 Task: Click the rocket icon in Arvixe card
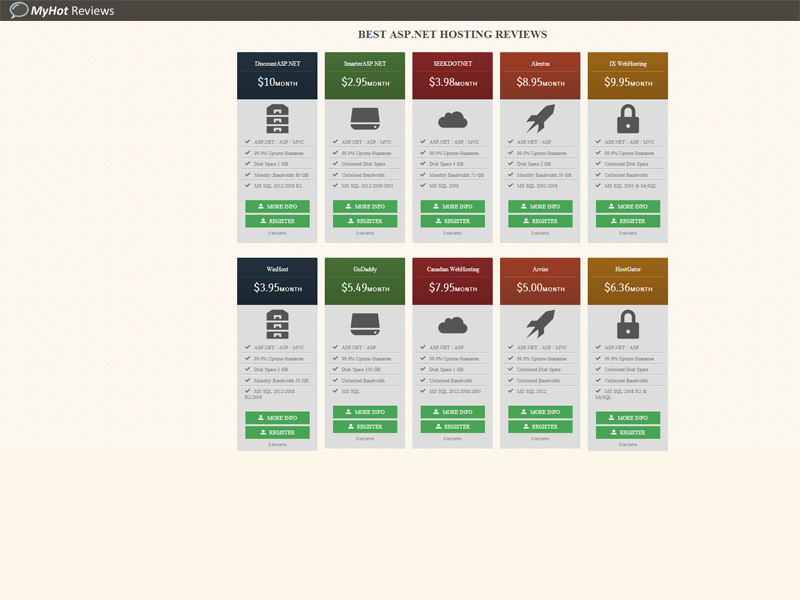click(540, 324)
